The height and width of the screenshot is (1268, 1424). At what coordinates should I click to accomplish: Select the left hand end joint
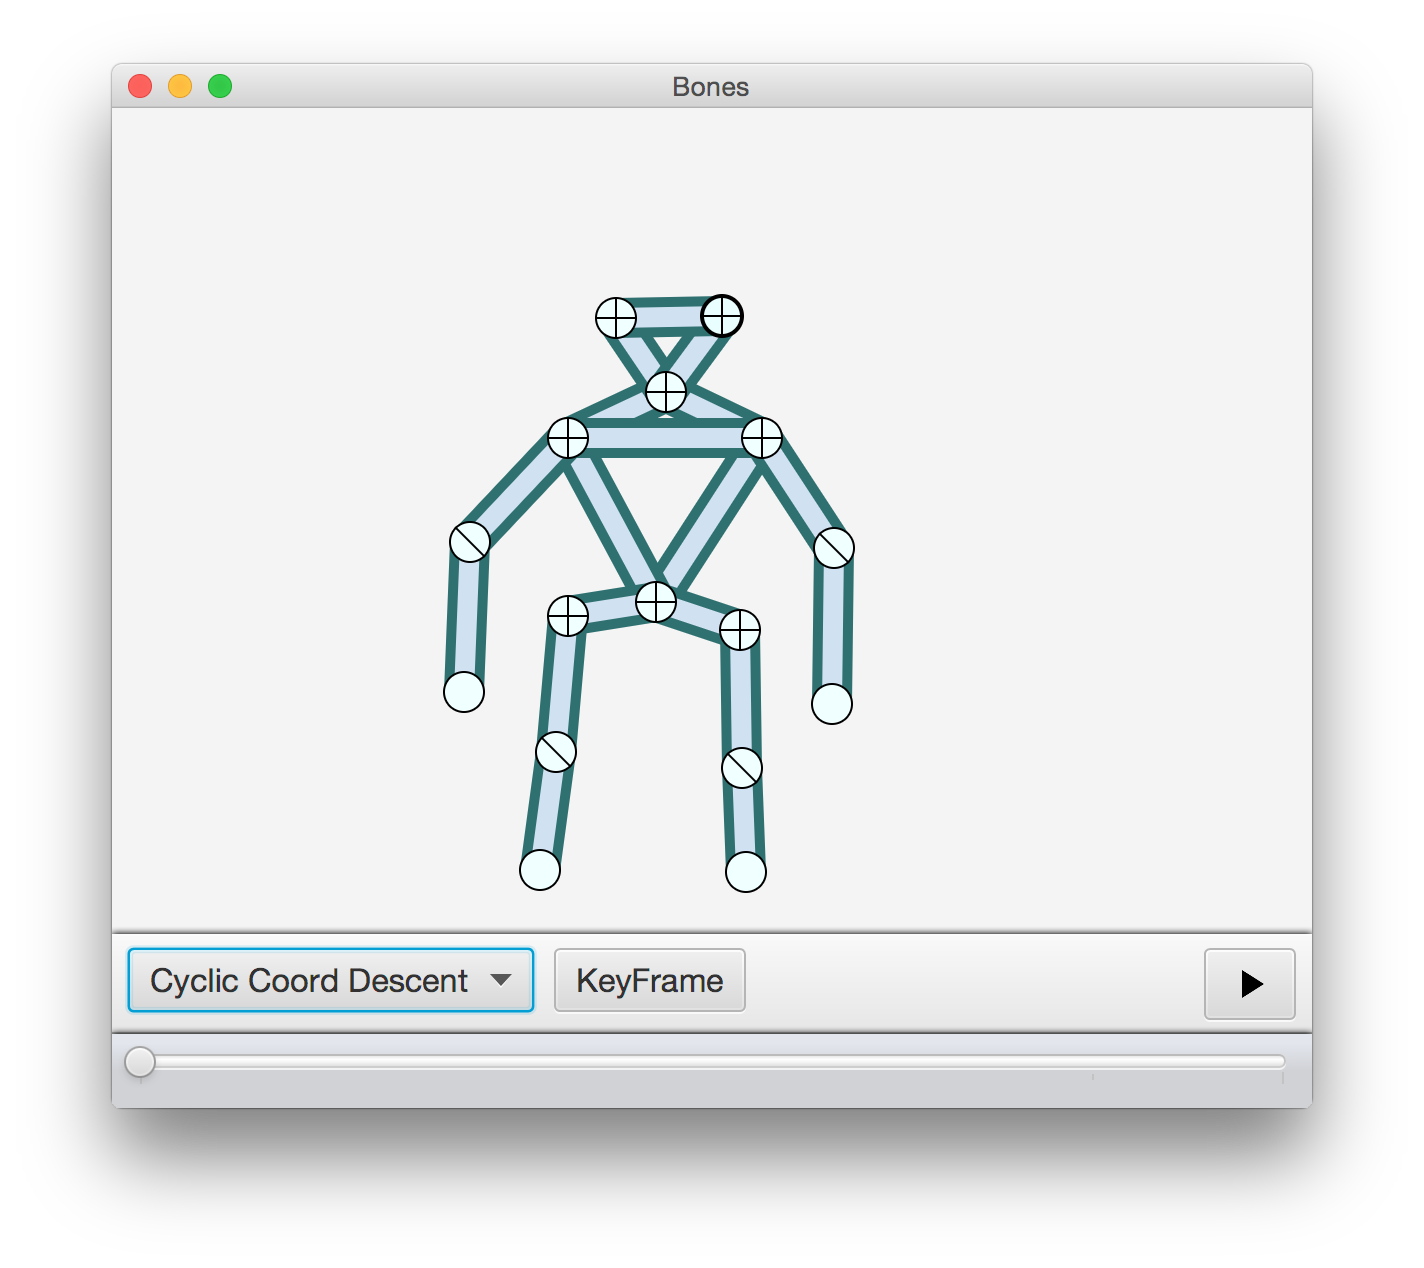point(464,692)
